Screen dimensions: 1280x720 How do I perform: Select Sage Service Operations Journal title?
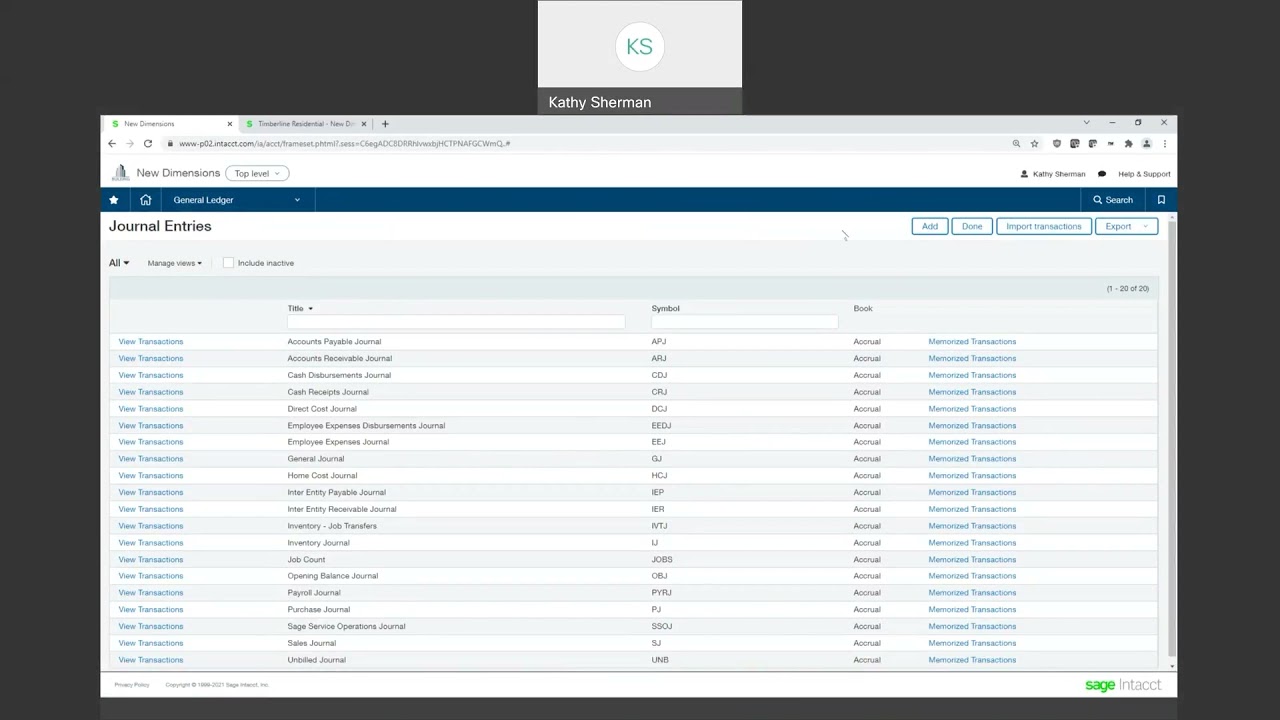tap(346, 627)
